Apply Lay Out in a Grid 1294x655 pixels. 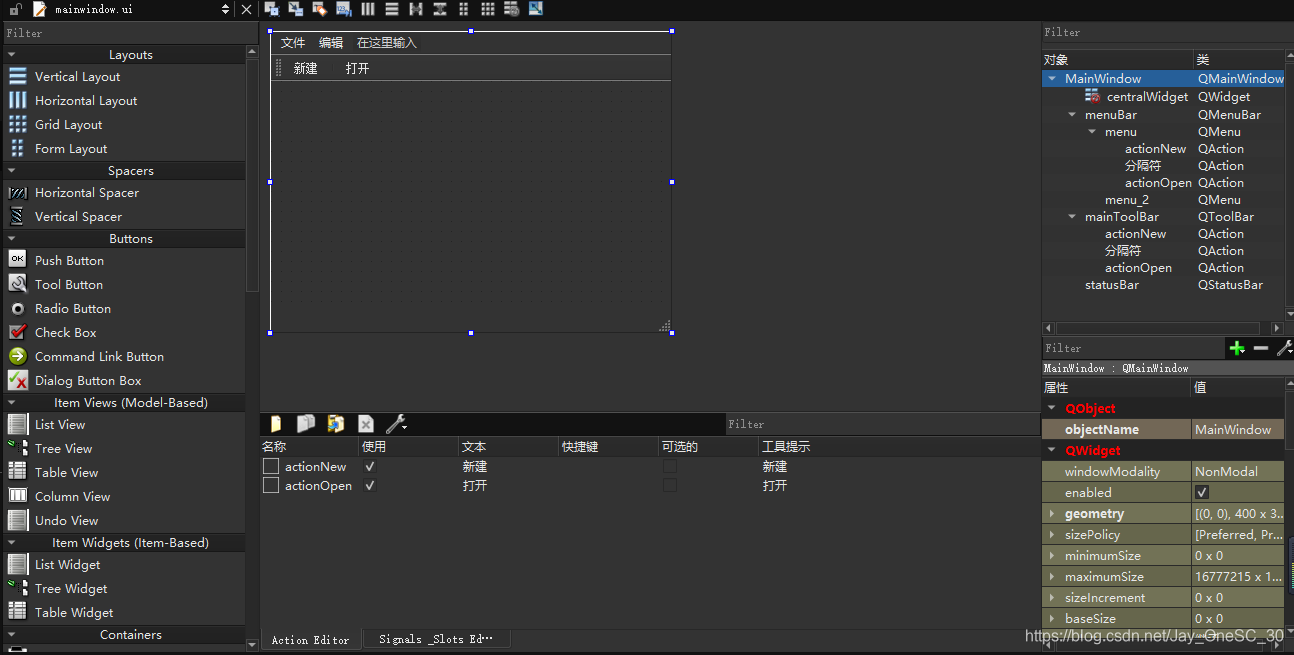click(x=488, y=9)
